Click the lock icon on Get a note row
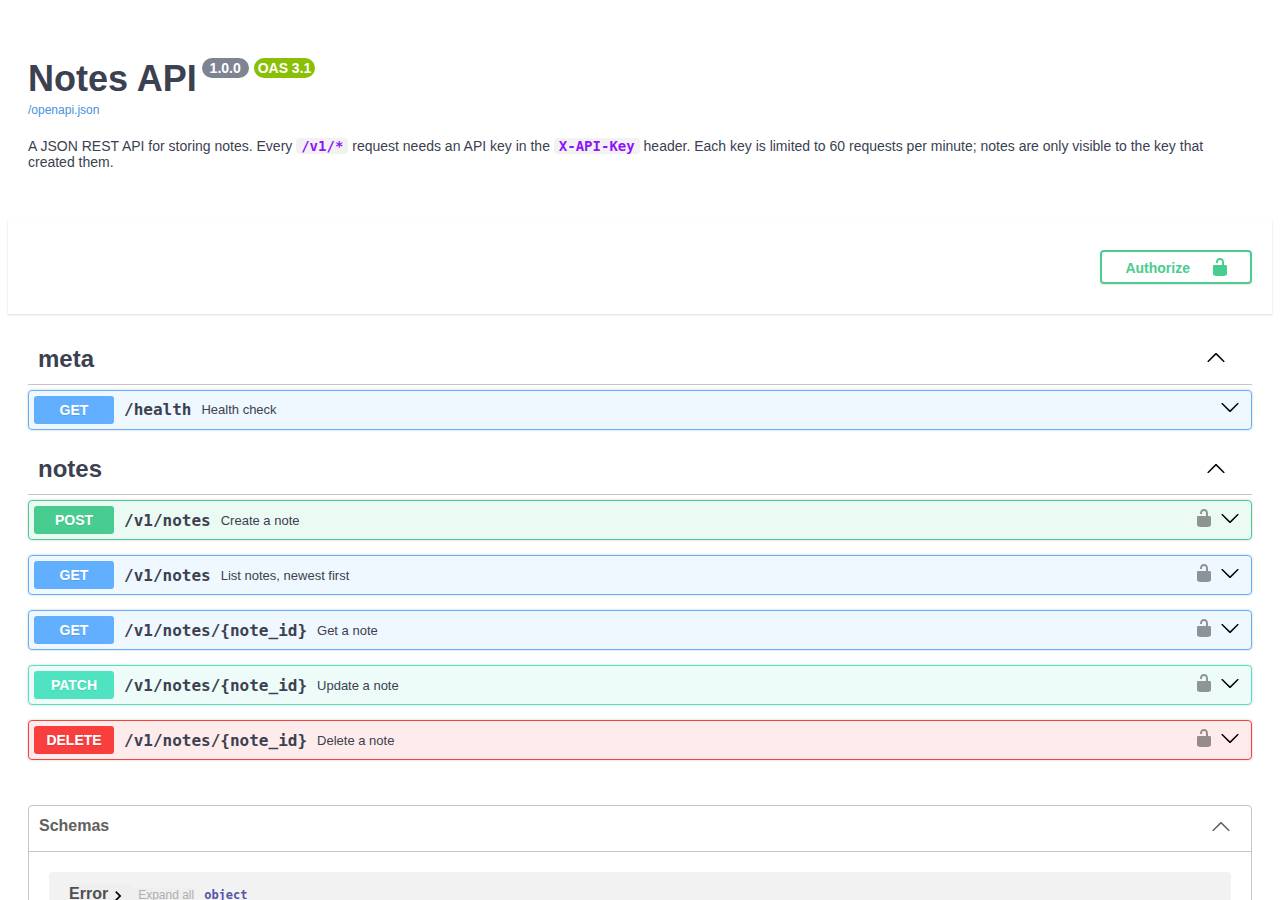This screenshot has width=1280, height=900. (x=1204, y=628)
